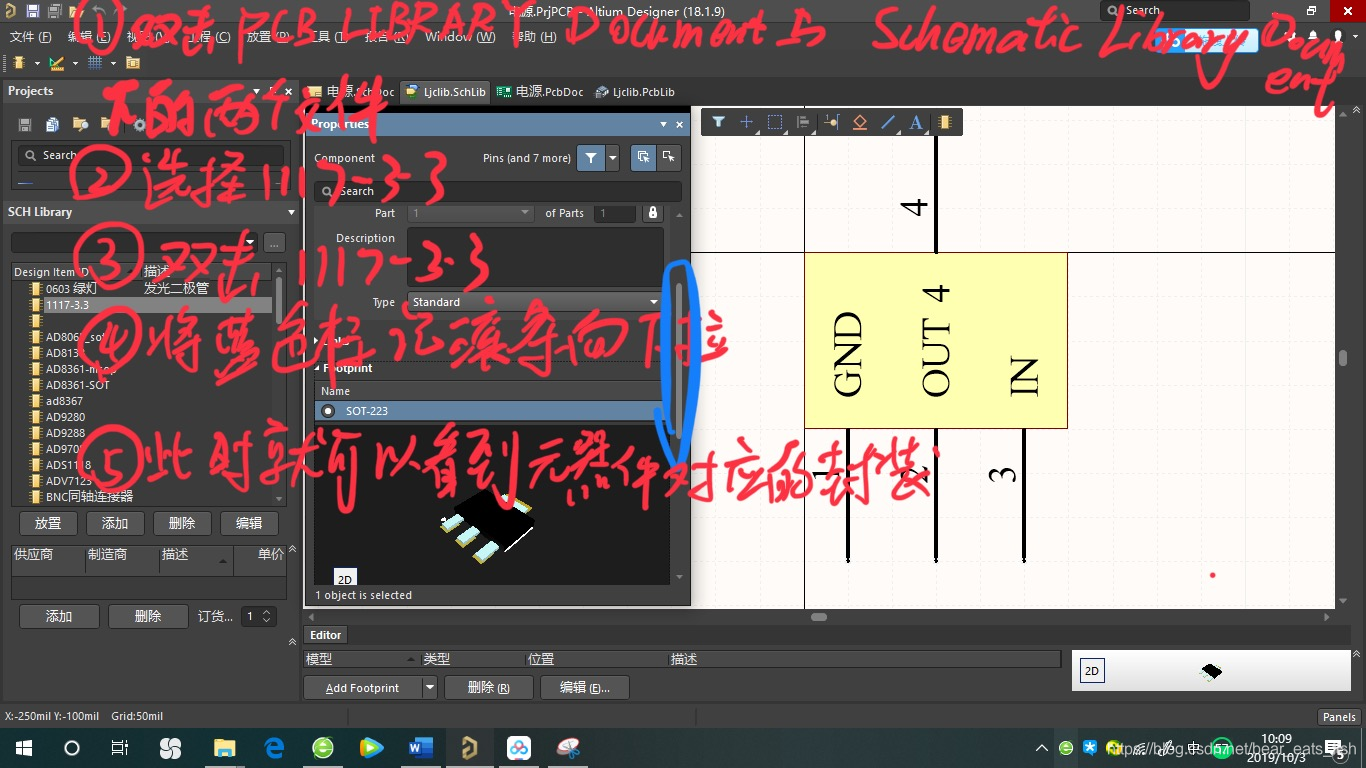
Task: Select the filter funnel tool in the toolbar
Action: point(718,122)
